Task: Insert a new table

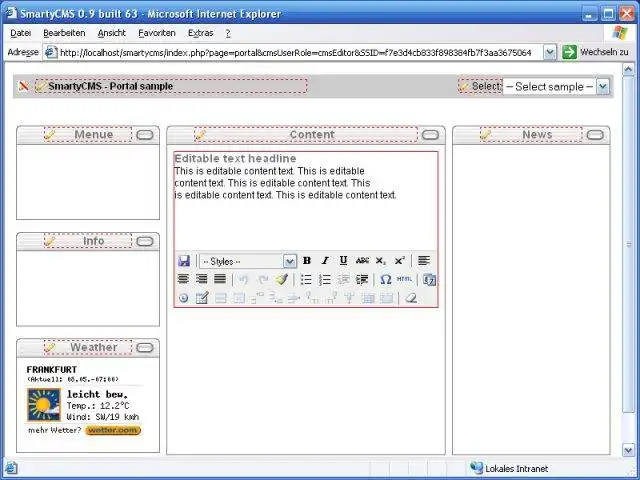Action: coord(202,298)
